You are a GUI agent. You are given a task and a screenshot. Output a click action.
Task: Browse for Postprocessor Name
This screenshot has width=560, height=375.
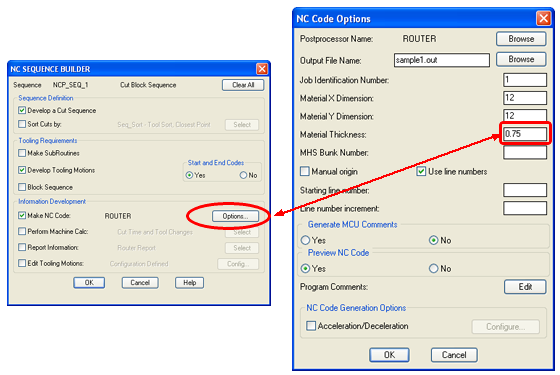pyautogui.click(x=521, y=39)
